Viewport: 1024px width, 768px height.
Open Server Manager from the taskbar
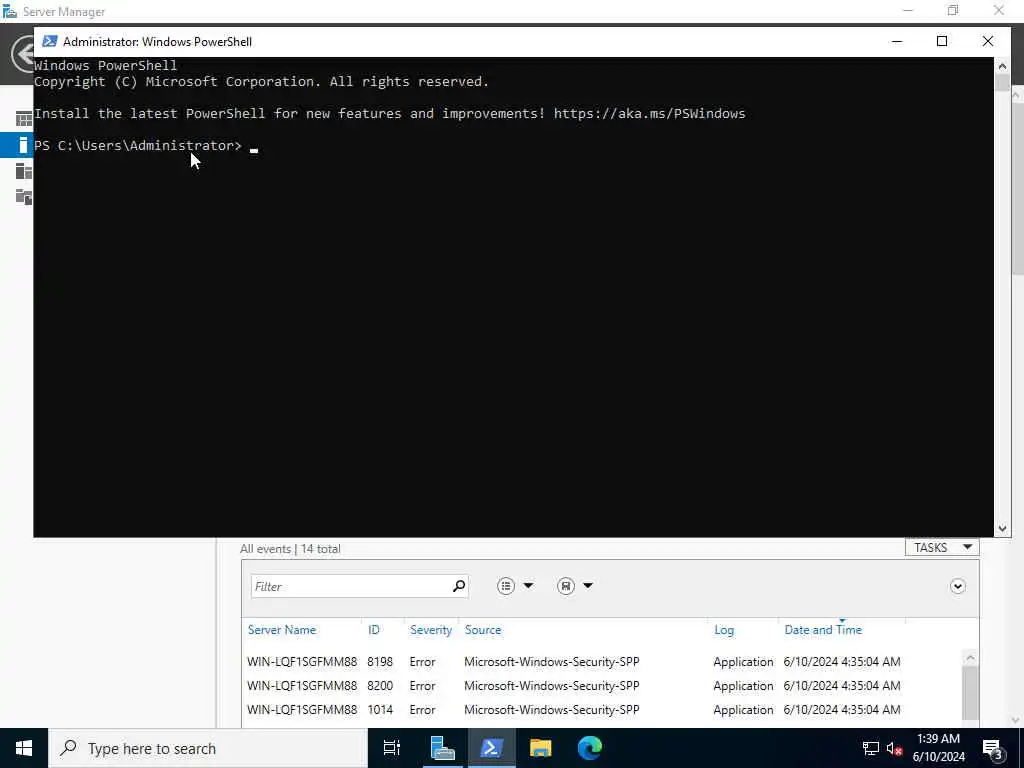pyautogui.click(x=442, y=748)
